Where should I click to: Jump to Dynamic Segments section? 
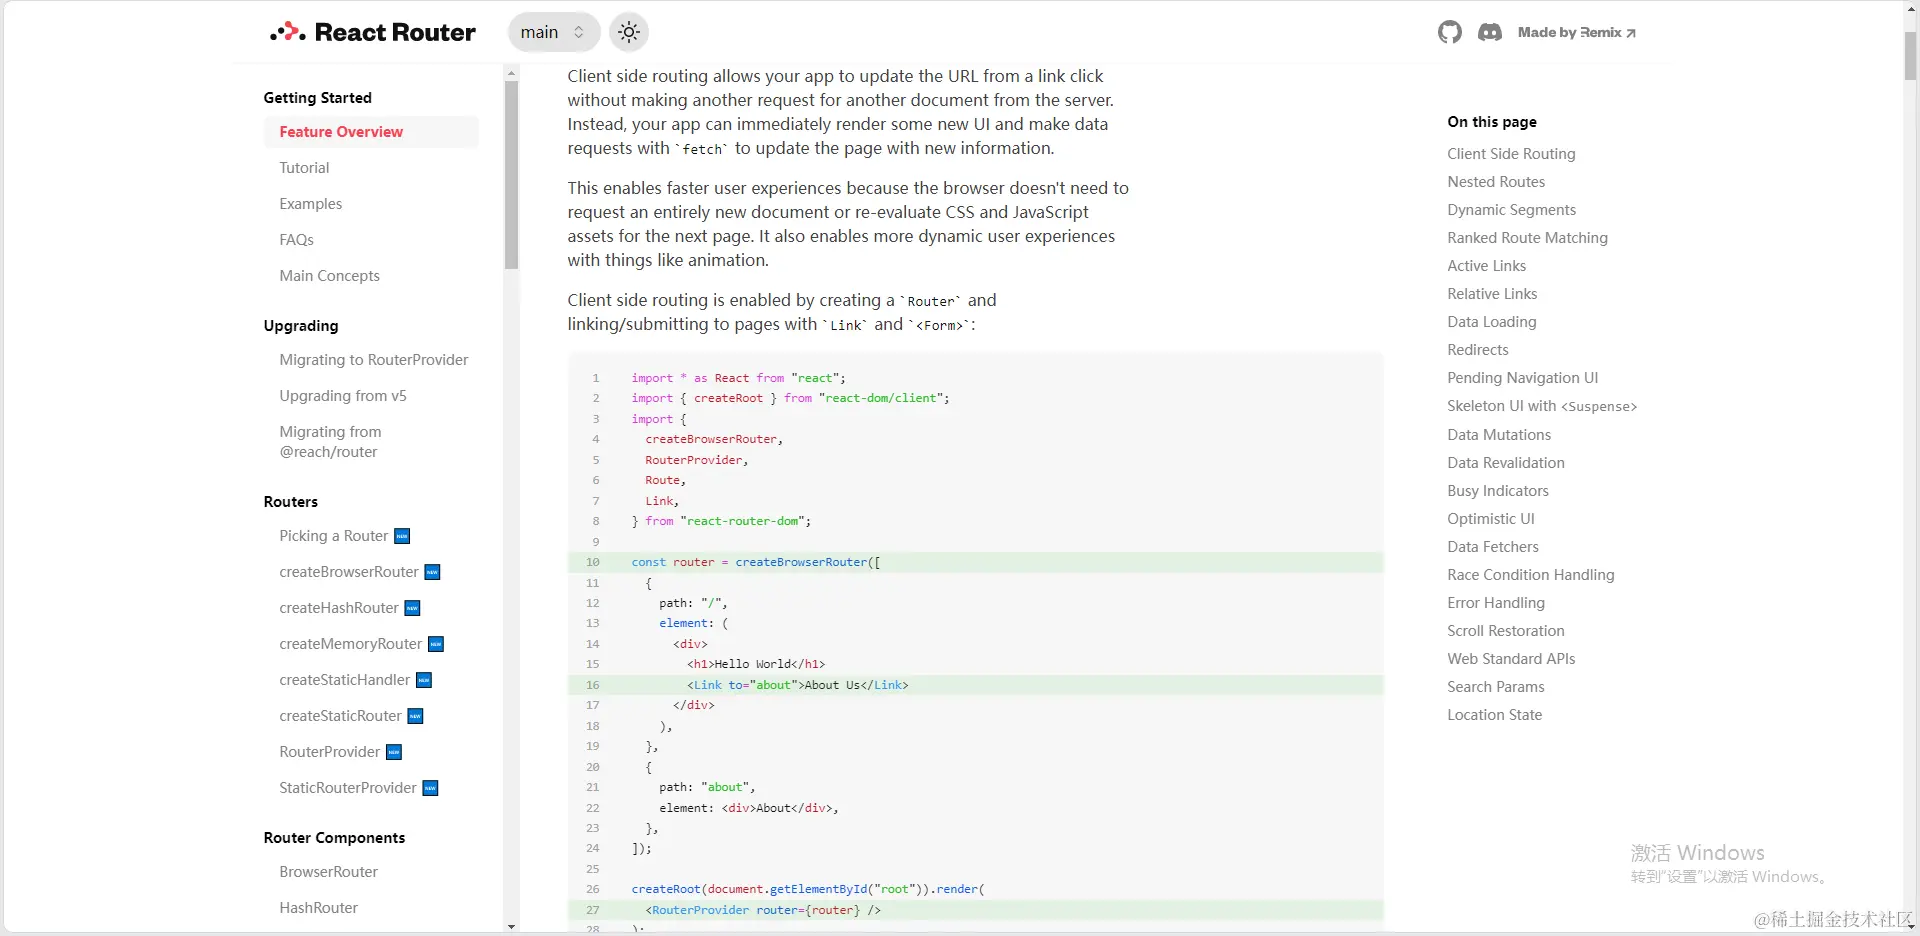(x=1511, y=210)
